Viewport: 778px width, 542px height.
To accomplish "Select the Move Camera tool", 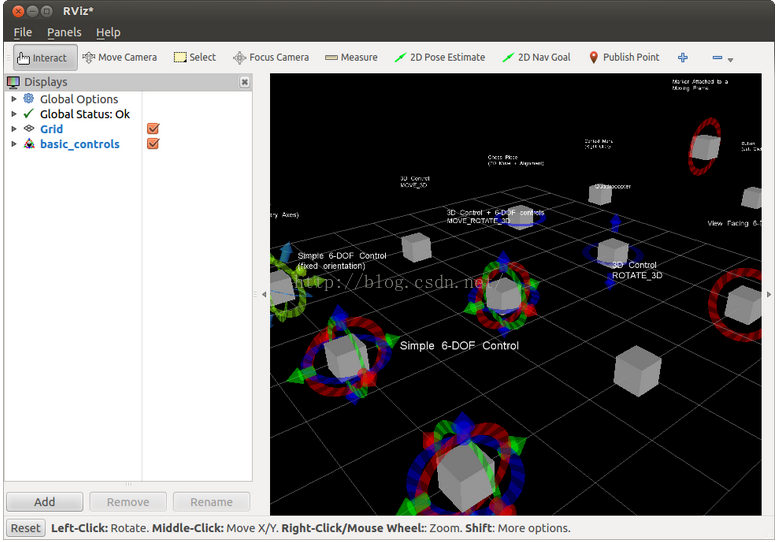I will 120,58.
